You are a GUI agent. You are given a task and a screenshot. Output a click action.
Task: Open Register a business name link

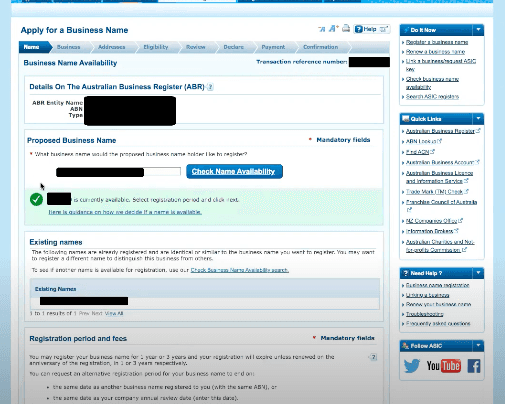click(437, 42)
